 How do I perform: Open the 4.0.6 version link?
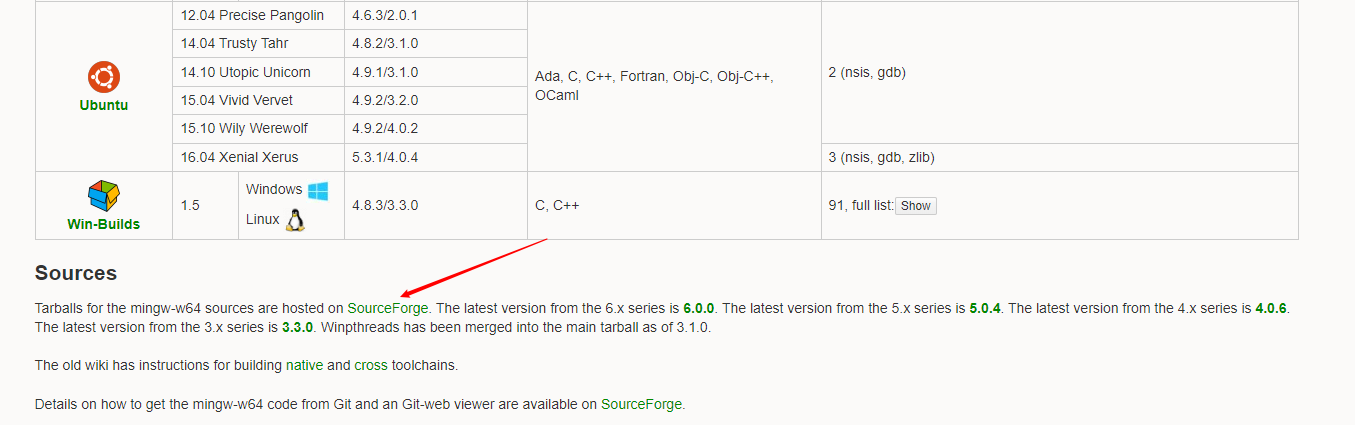[1272, 308]
